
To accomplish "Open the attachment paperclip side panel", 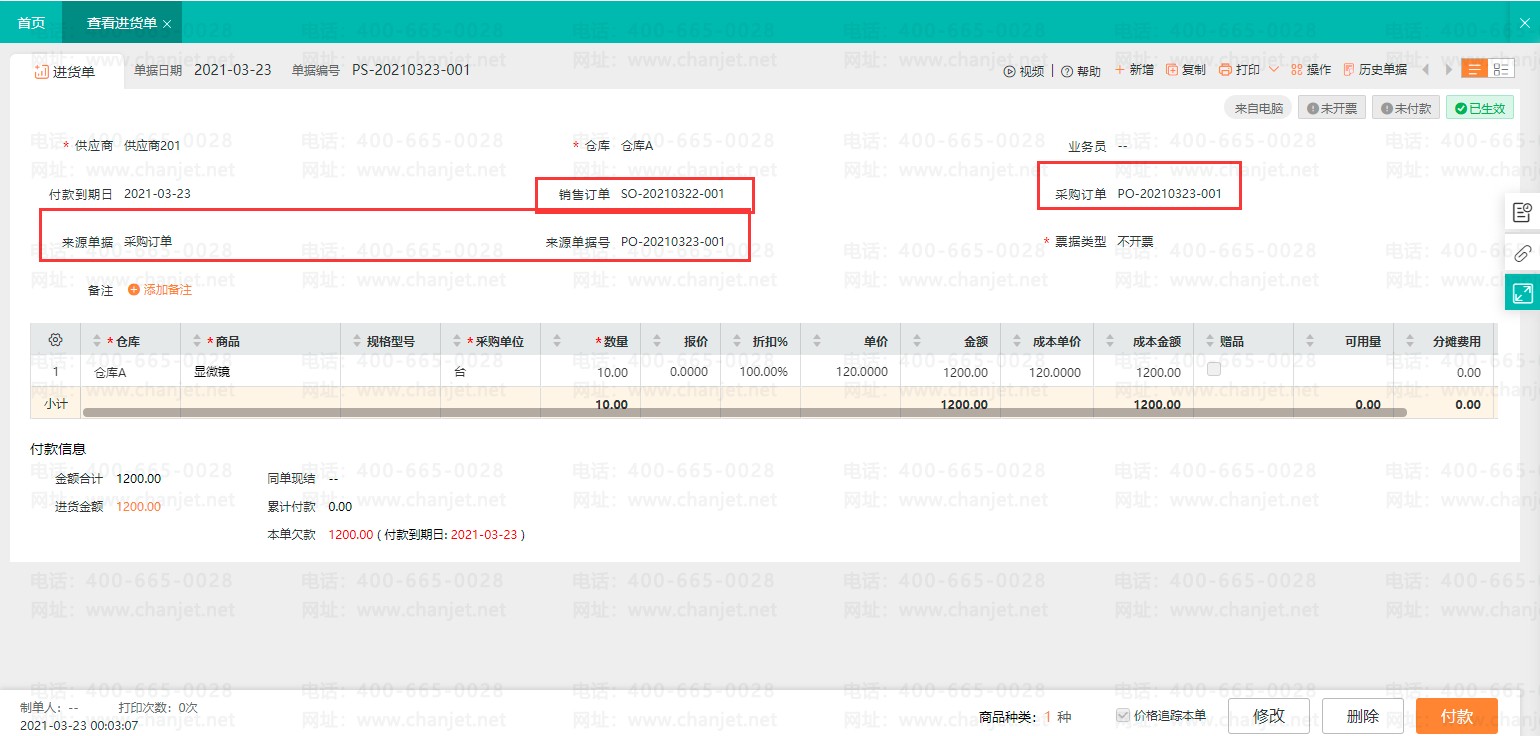I will tap(1522, 253).
